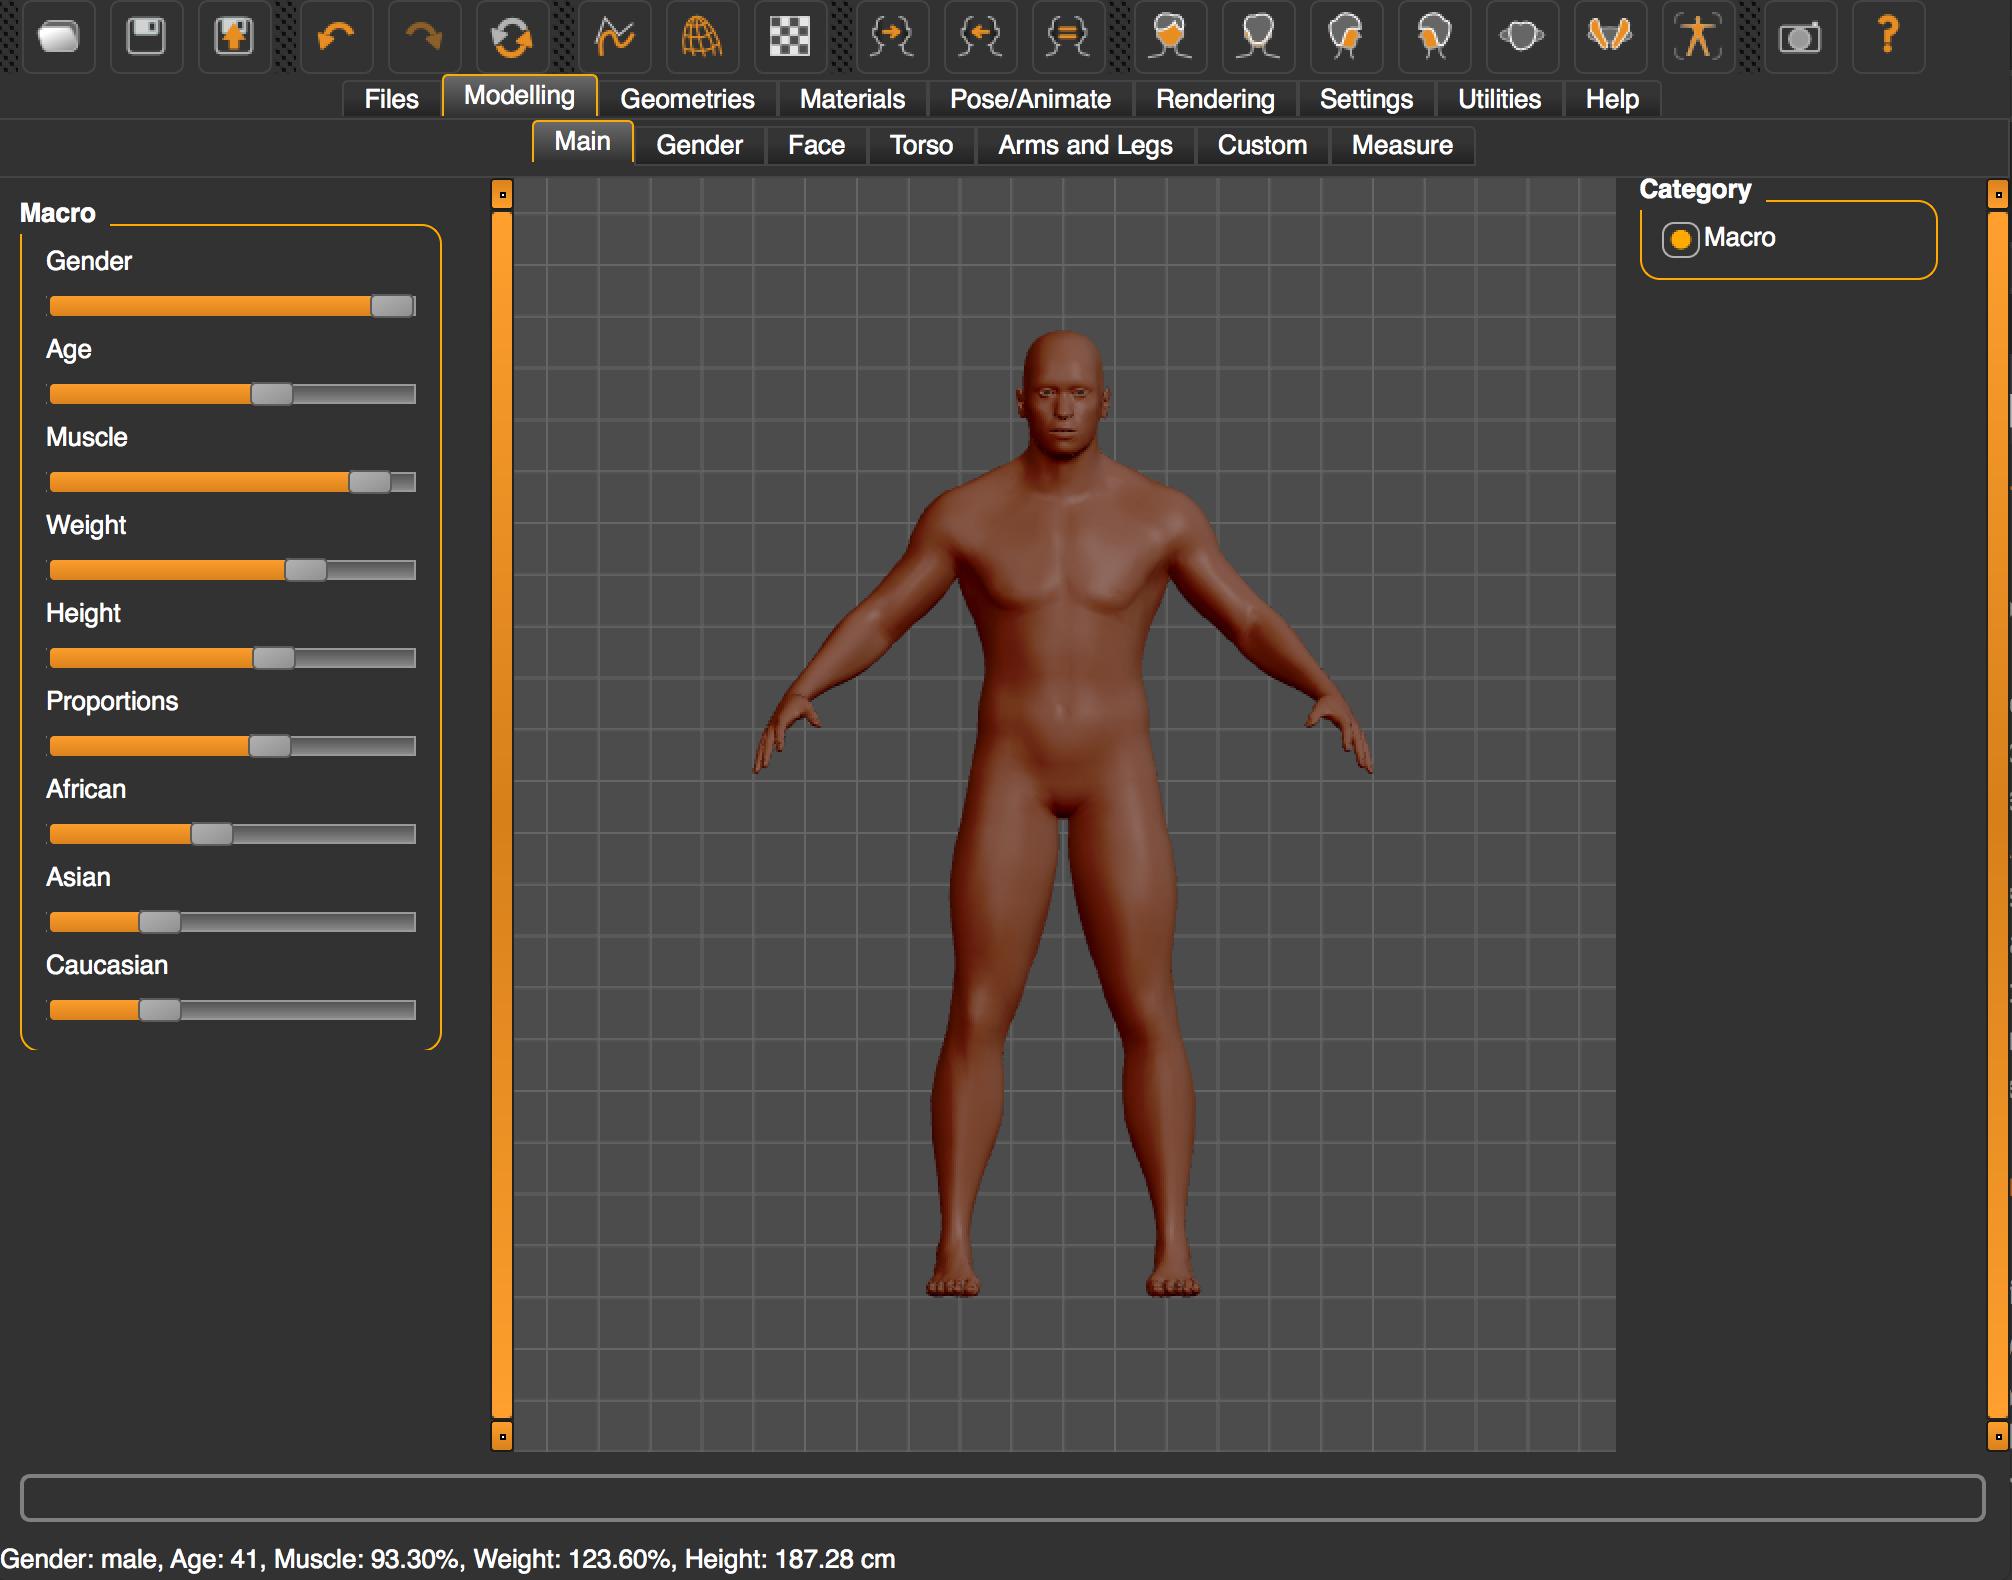
Task: Toggle the background grid display
Action: 790,38
